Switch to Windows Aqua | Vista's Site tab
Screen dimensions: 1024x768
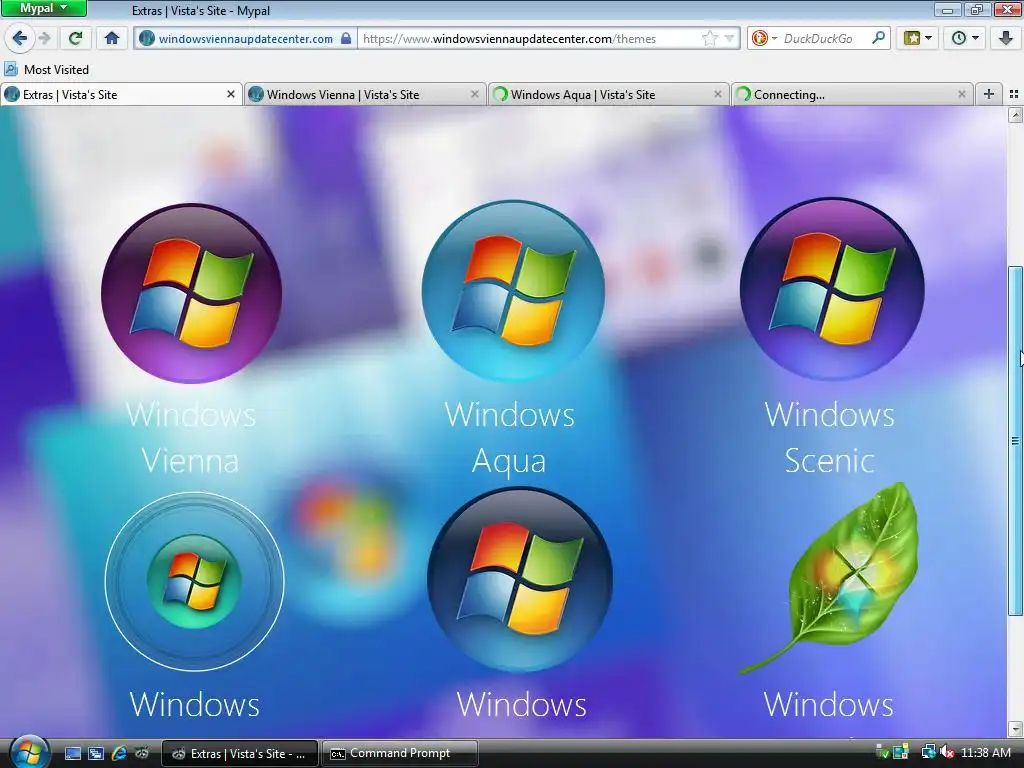(x=609, y=95)
